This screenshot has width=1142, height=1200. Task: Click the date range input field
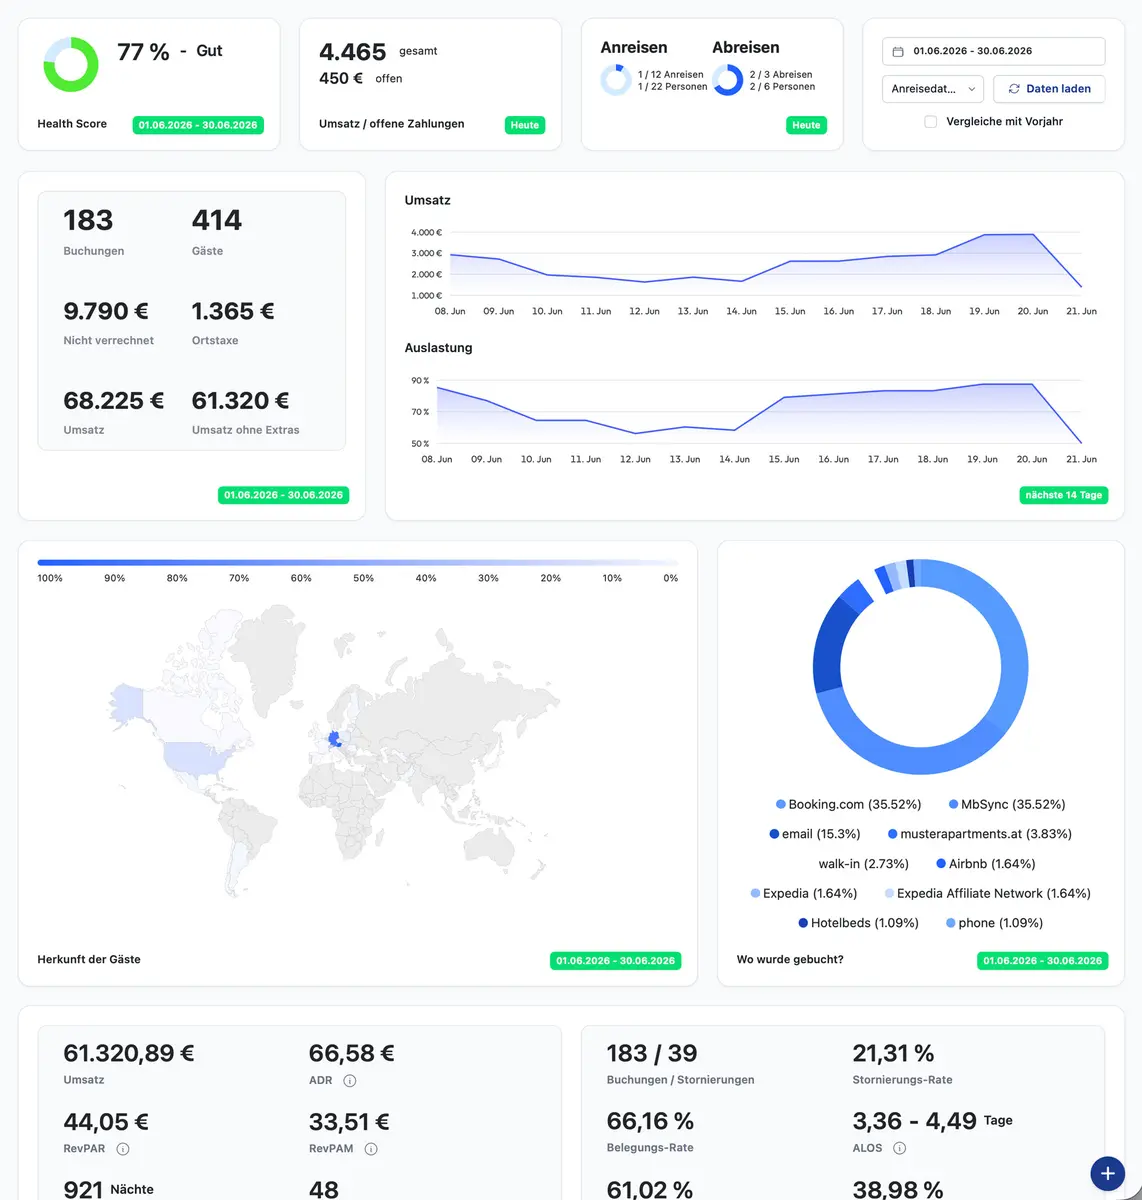point(993,51)
